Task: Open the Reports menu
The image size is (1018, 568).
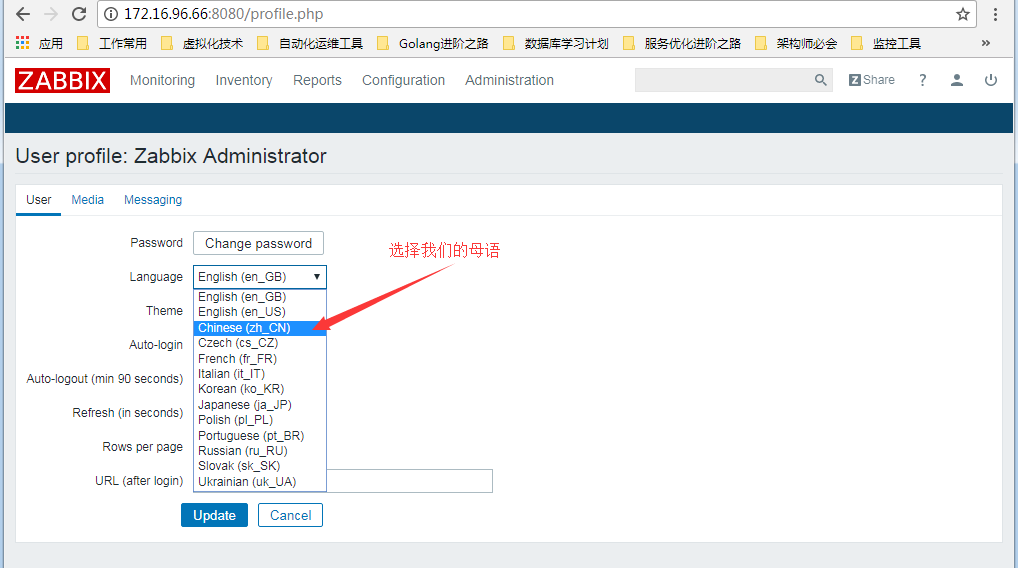Action: tap(317, 80)
